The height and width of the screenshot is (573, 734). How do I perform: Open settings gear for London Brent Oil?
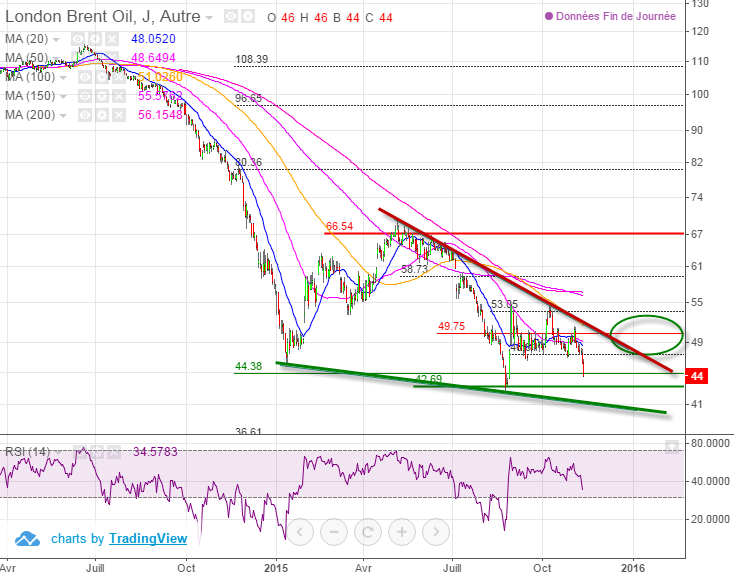246,16
